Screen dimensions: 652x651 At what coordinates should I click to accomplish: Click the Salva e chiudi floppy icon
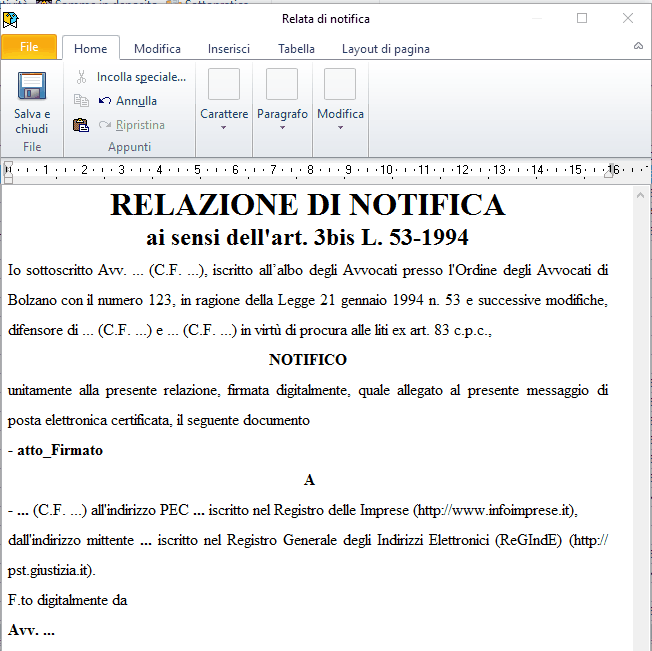(x=32, y=86)
